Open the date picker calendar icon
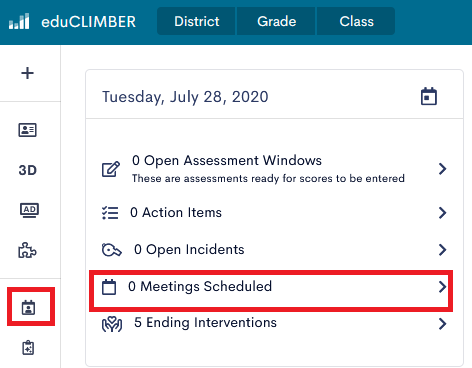Image resolution: width=472 pixels, height=368 pixels. (x=429, y=96)
